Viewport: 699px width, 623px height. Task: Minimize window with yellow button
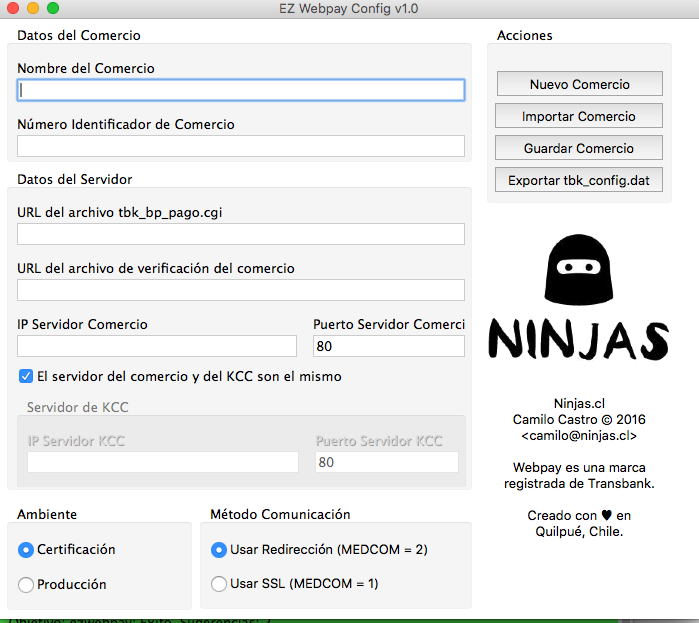click(x=33, y=8)
